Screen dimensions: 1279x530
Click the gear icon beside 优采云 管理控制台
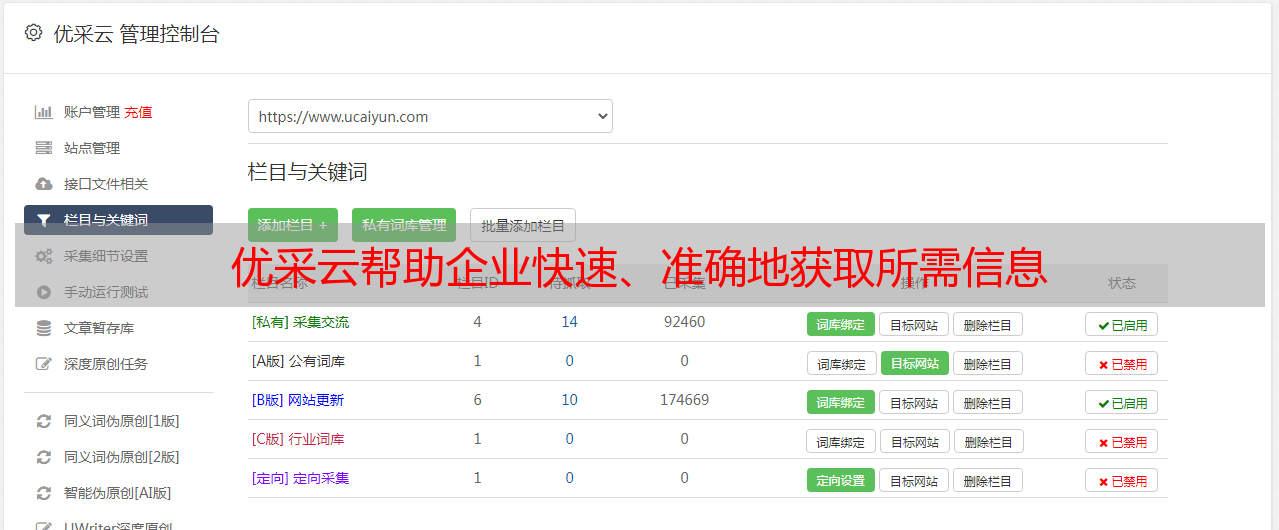[x=33, y=33]
